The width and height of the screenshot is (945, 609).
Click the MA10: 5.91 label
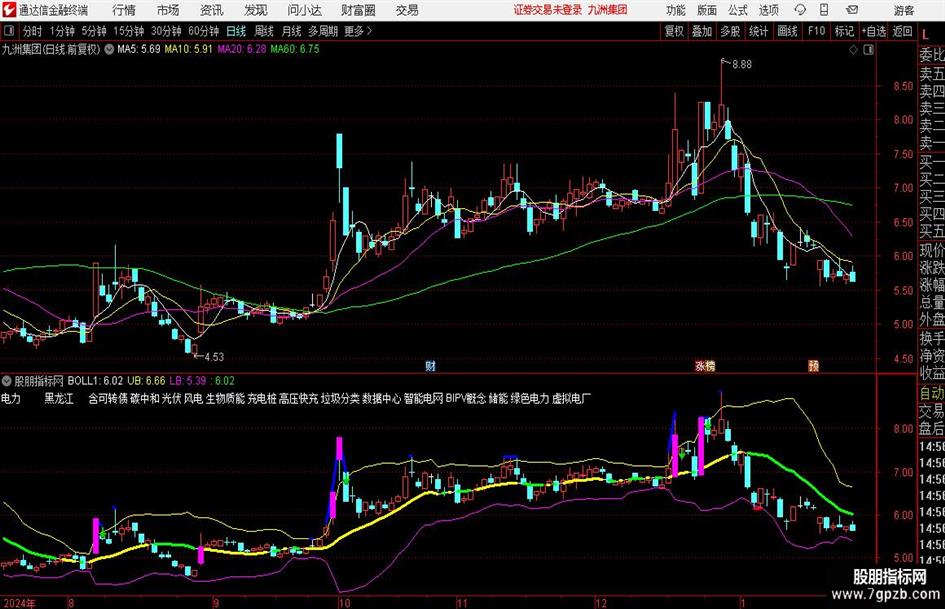point(188,49)
